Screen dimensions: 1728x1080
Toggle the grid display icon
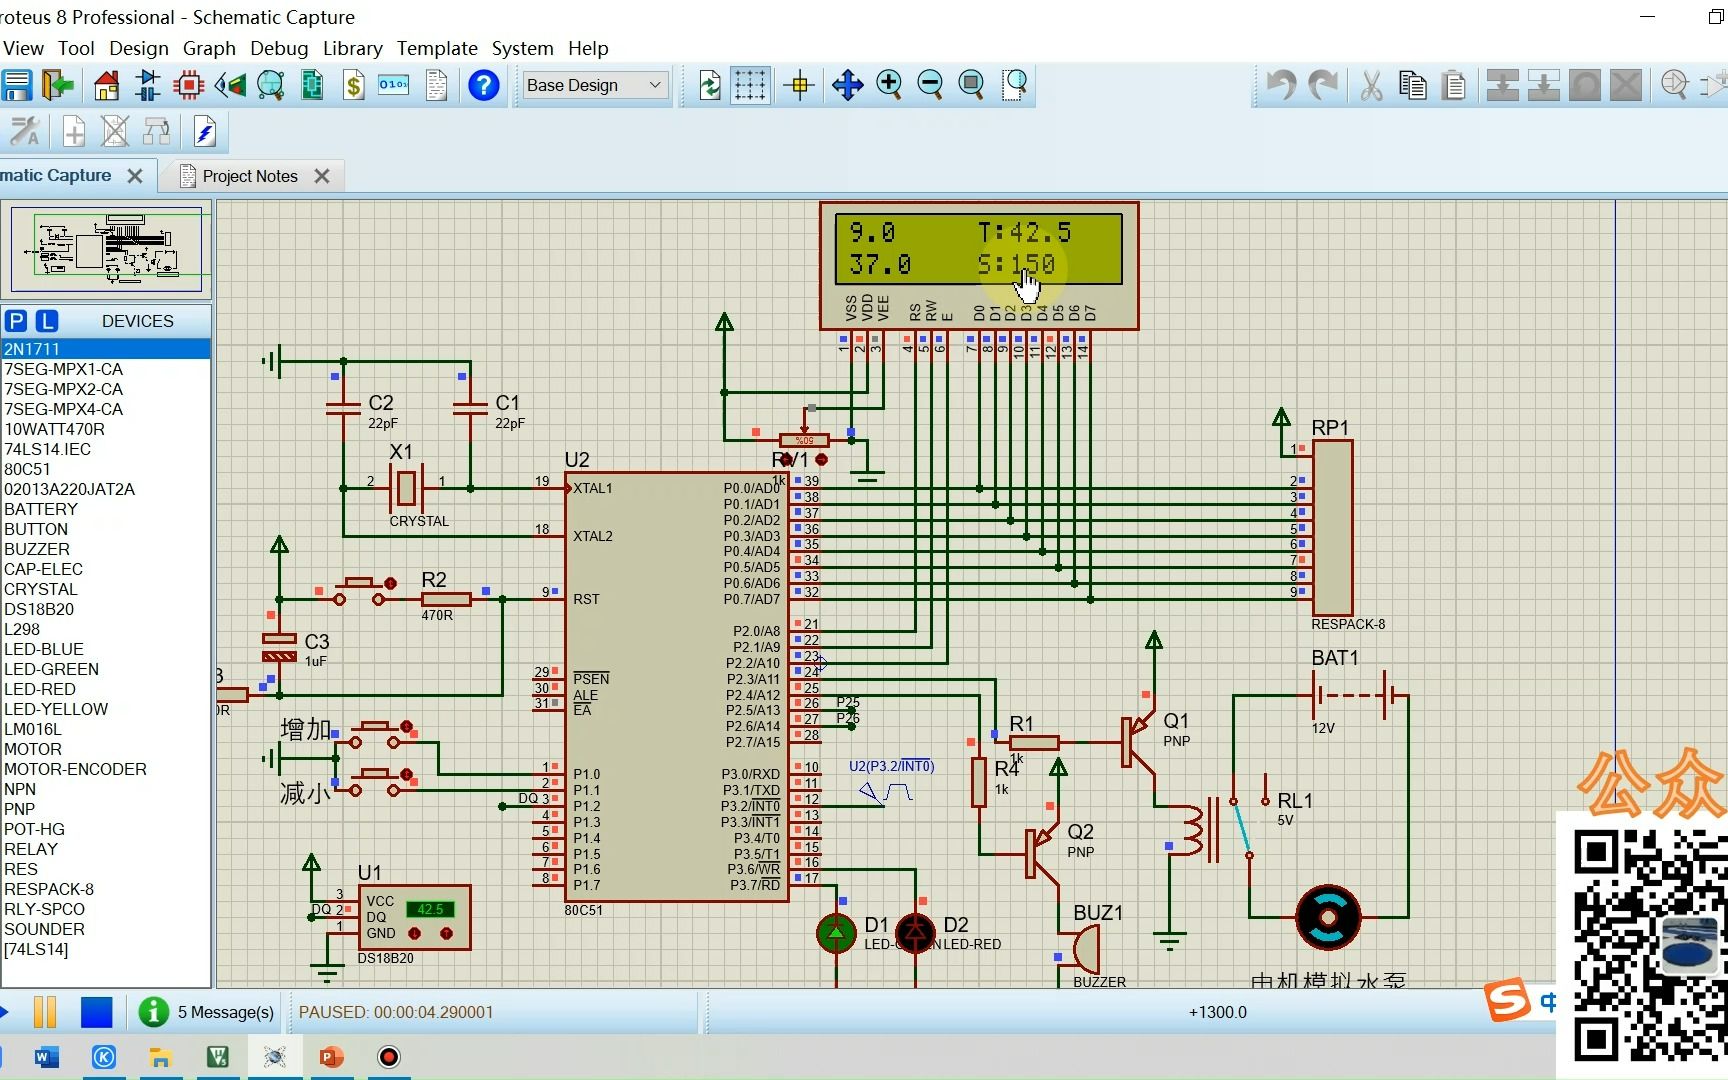click(x=750, y=85)
